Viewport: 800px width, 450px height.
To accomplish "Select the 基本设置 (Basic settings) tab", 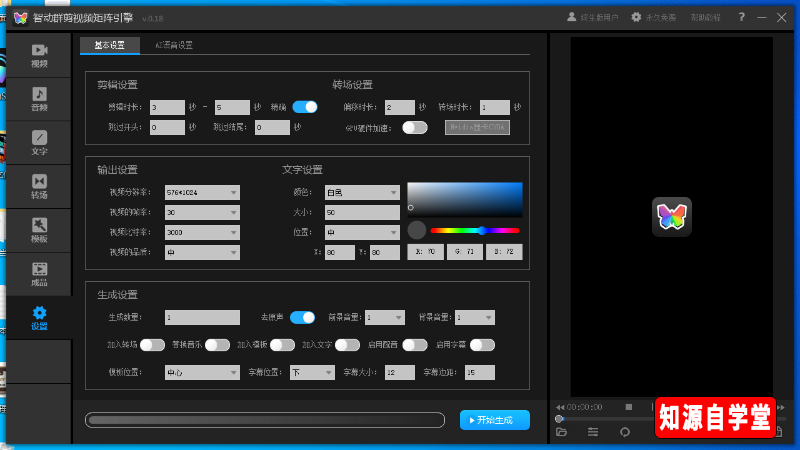I will (x=110, y=45).
